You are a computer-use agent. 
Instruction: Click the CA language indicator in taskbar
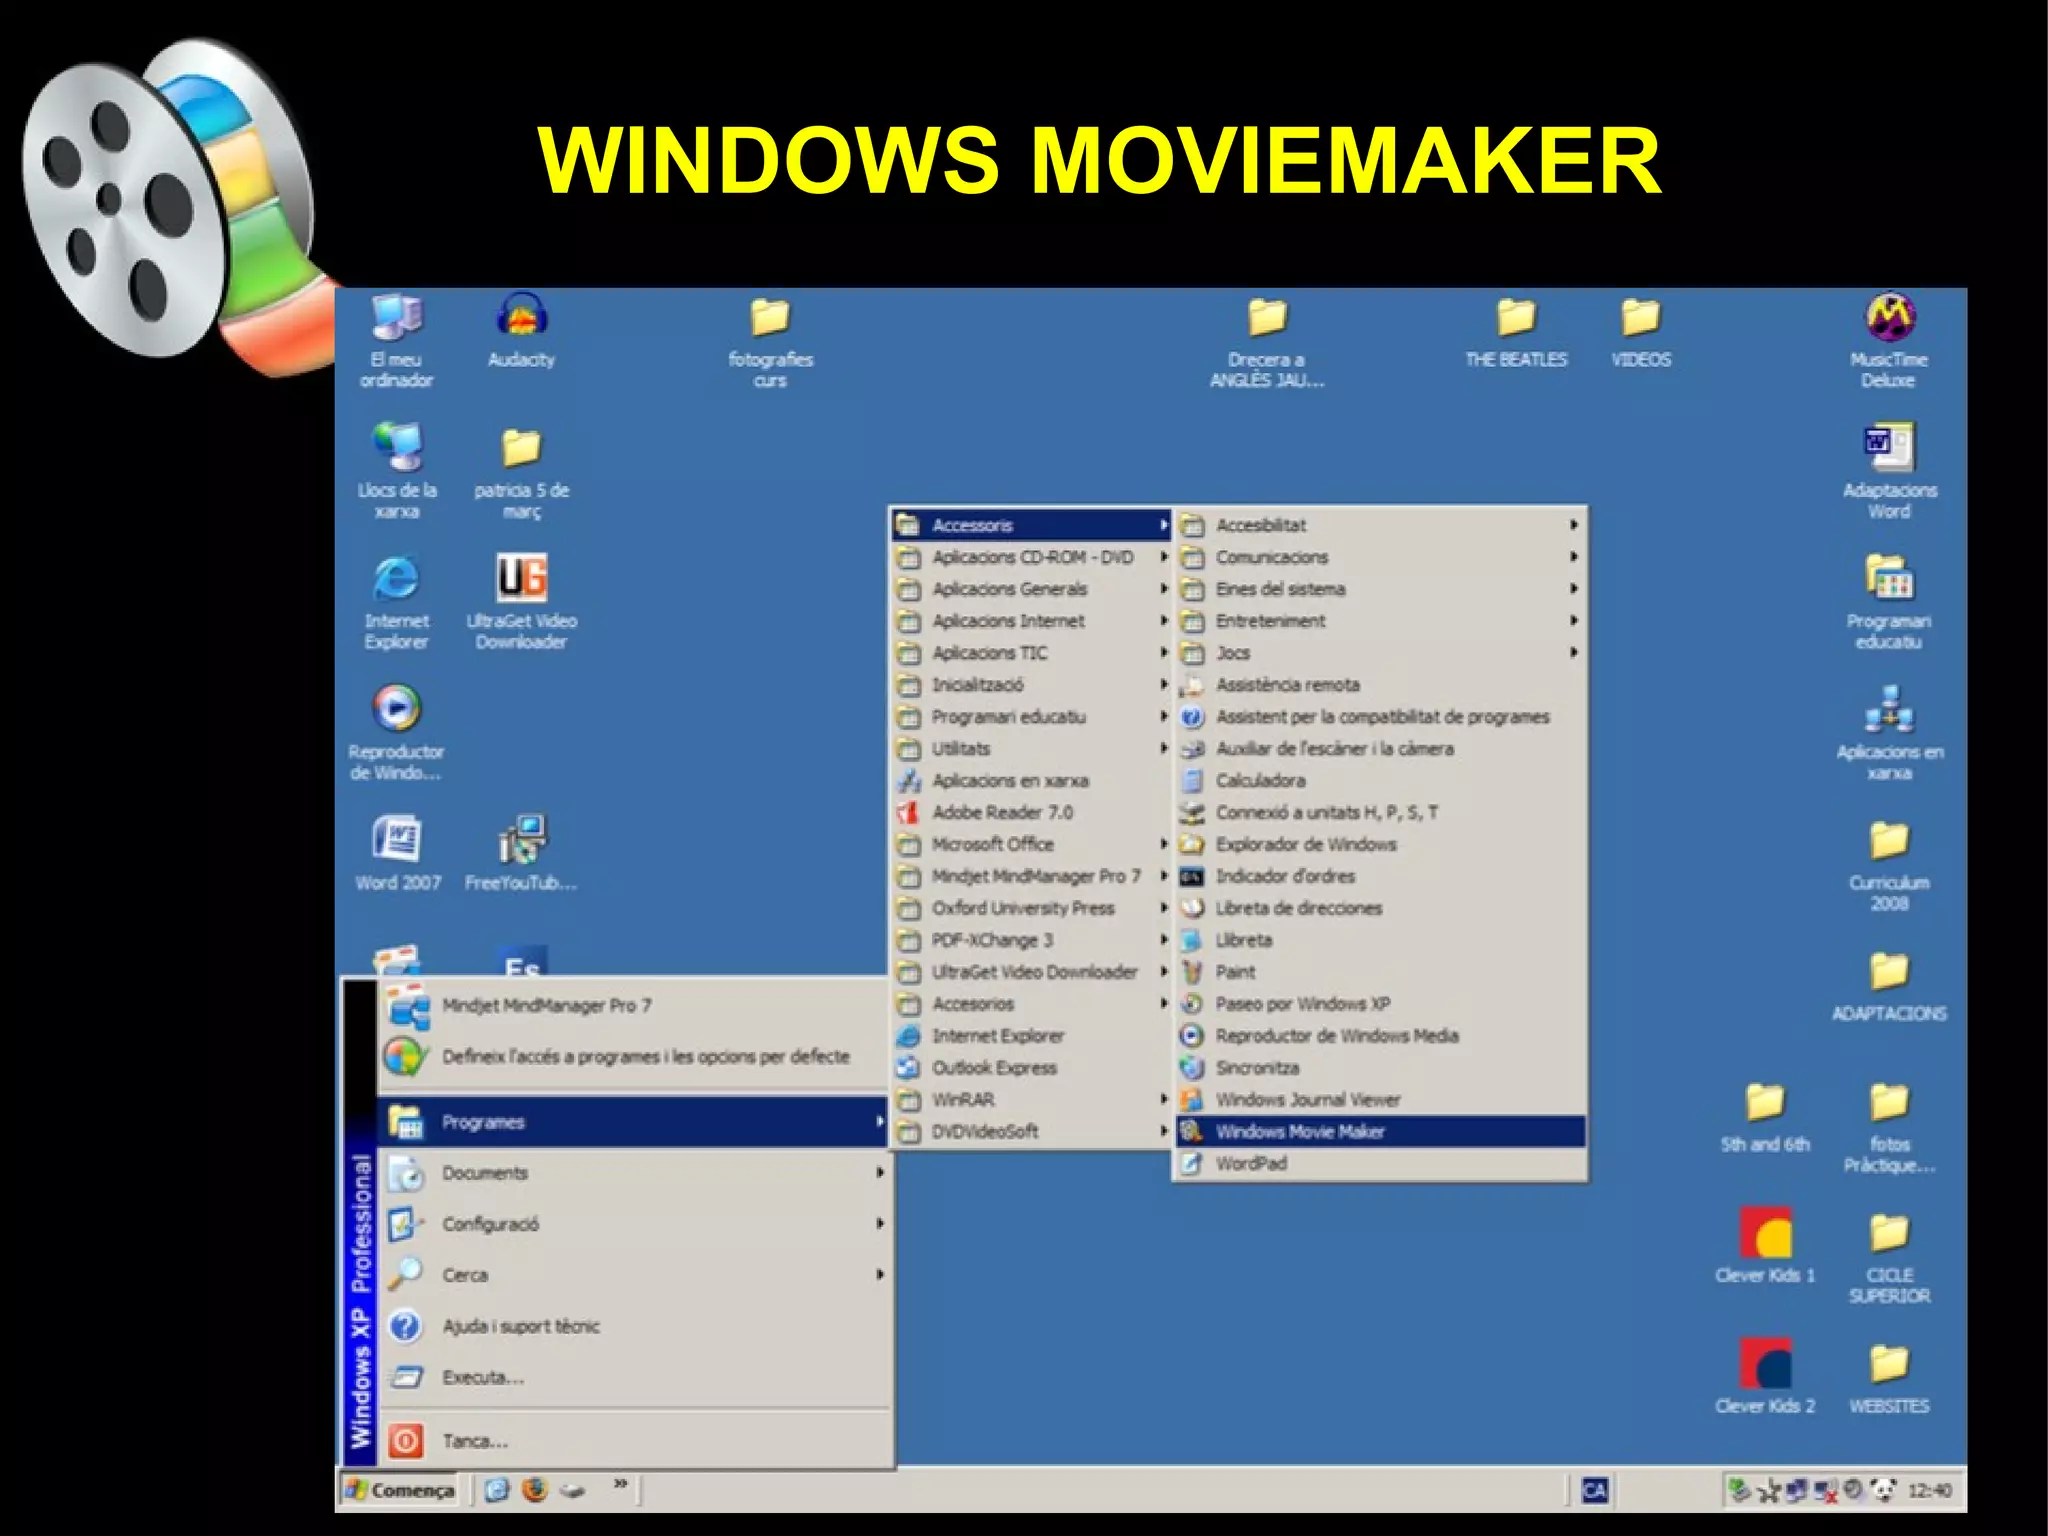pyautogui.click(x=1594, y=1490)
